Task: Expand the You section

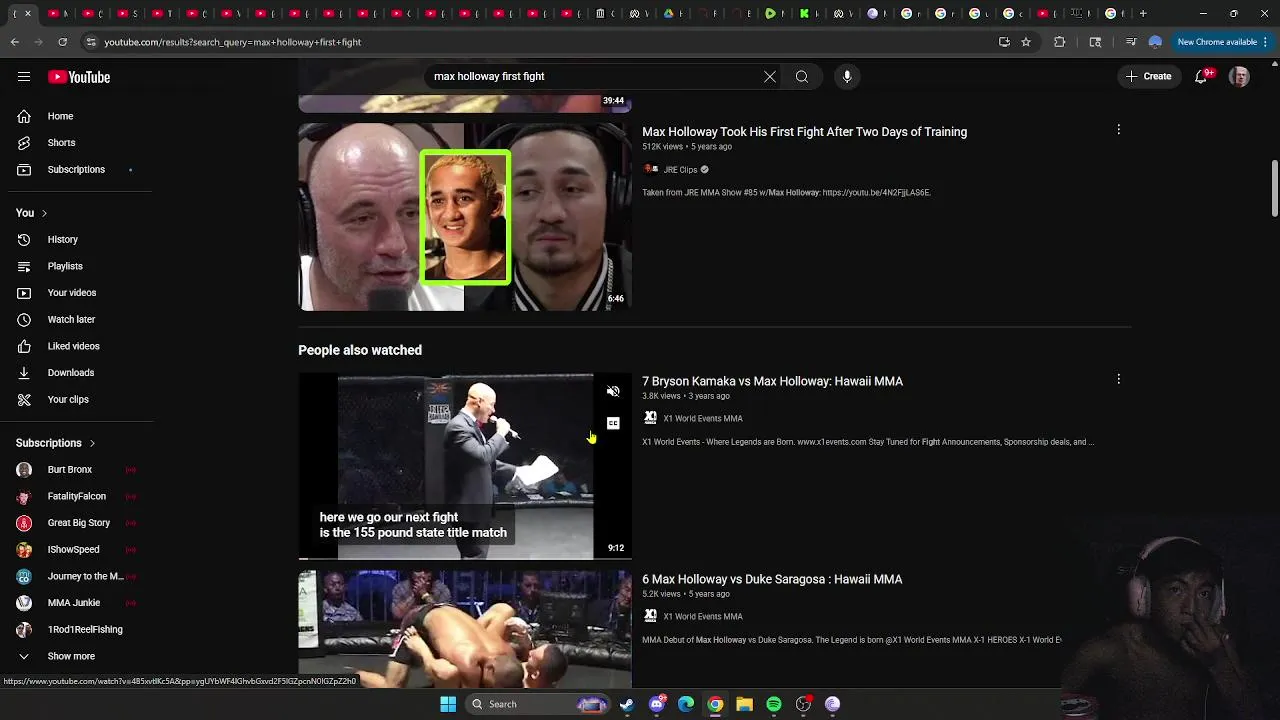Action: tap(32, 213)
